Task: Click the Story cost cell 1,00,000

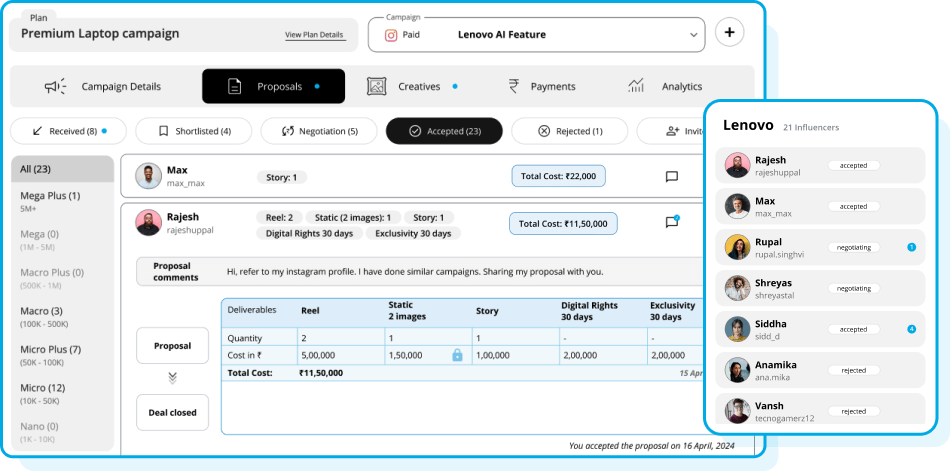Action: click(515, 355)
